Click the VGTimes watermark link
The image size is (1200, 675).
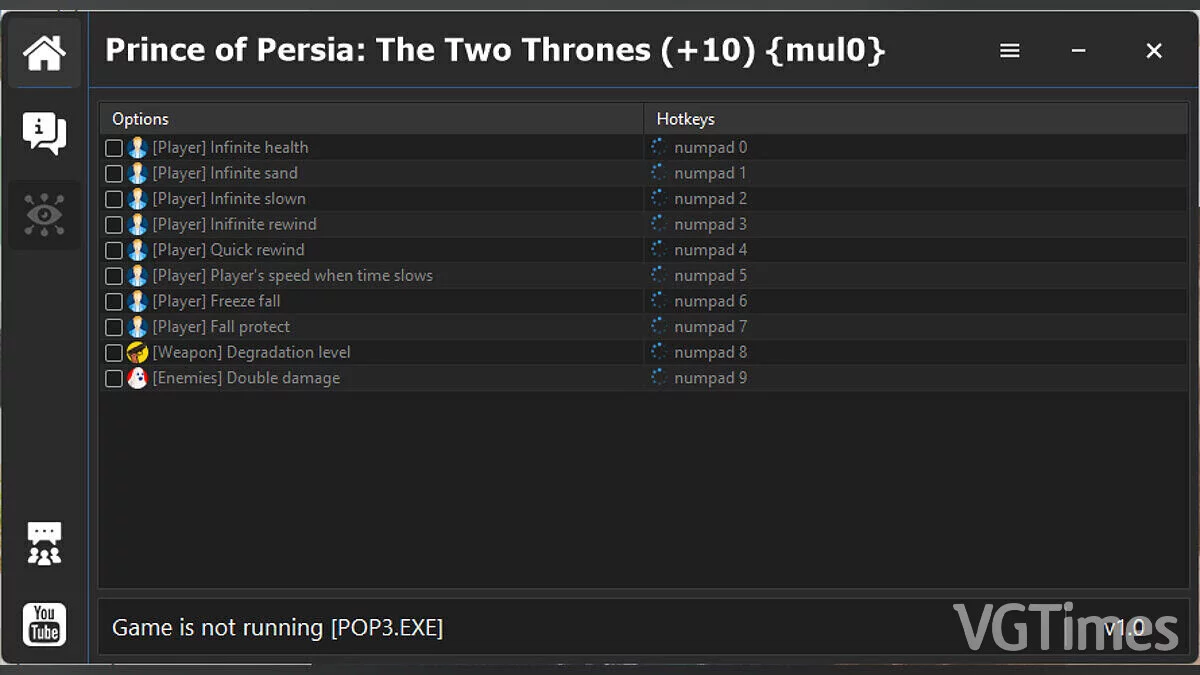click(1069, 625)
